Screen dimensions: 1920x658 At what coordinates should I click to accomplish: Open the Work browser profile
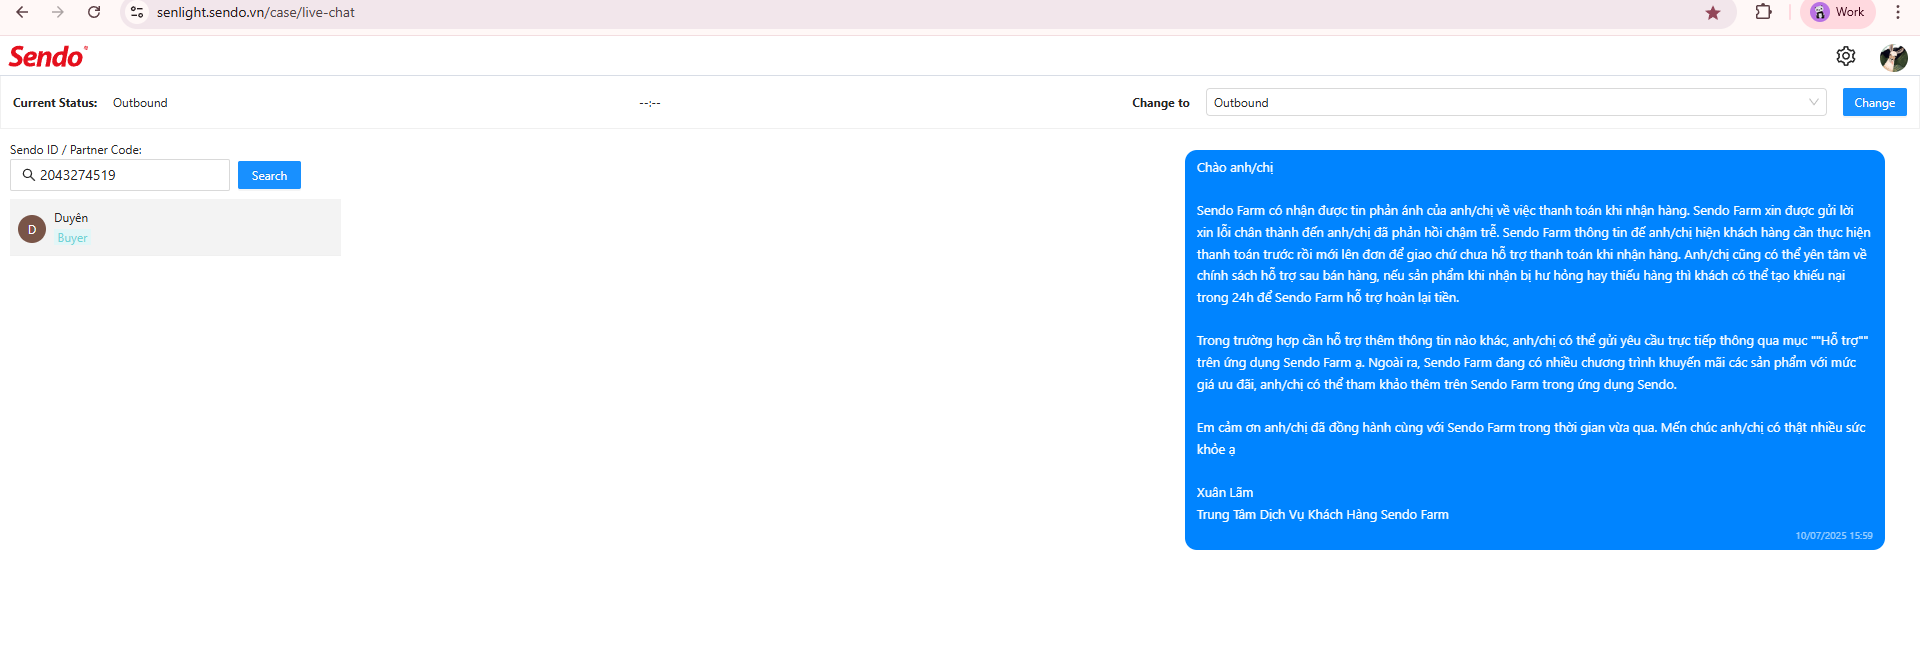point(1839,12)
